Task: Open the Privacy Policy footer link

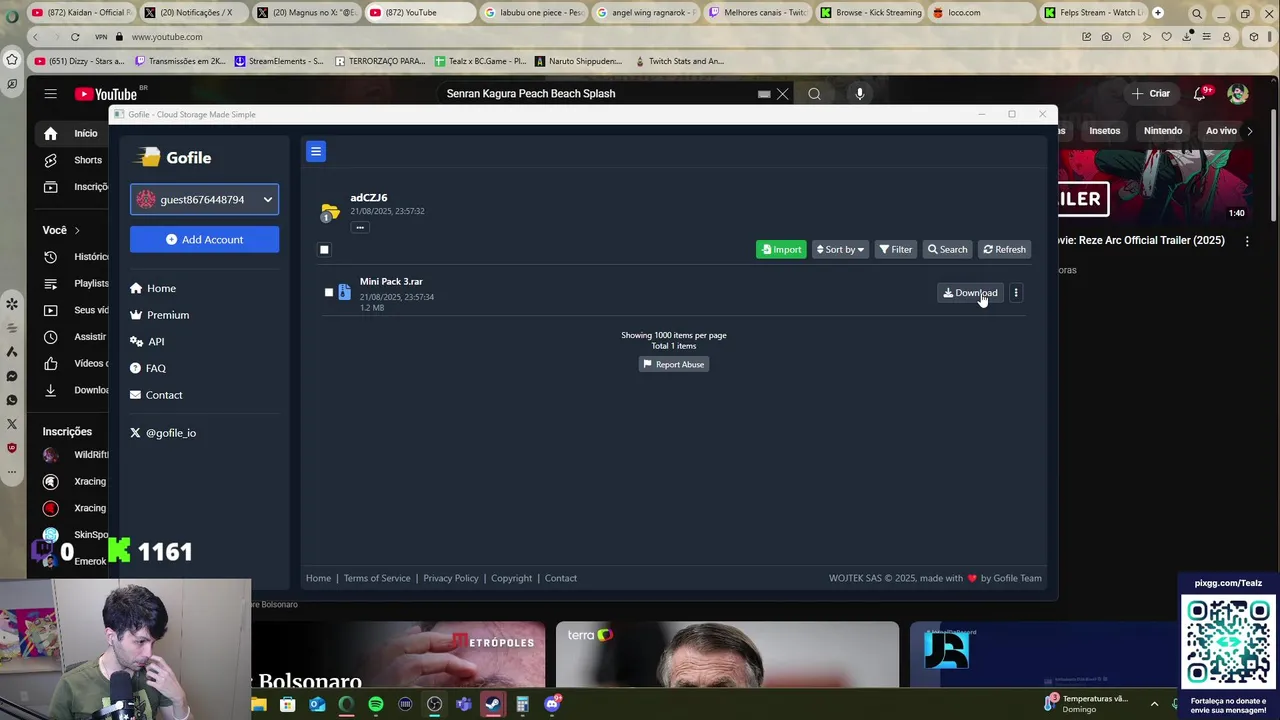Action: point(451,578)
